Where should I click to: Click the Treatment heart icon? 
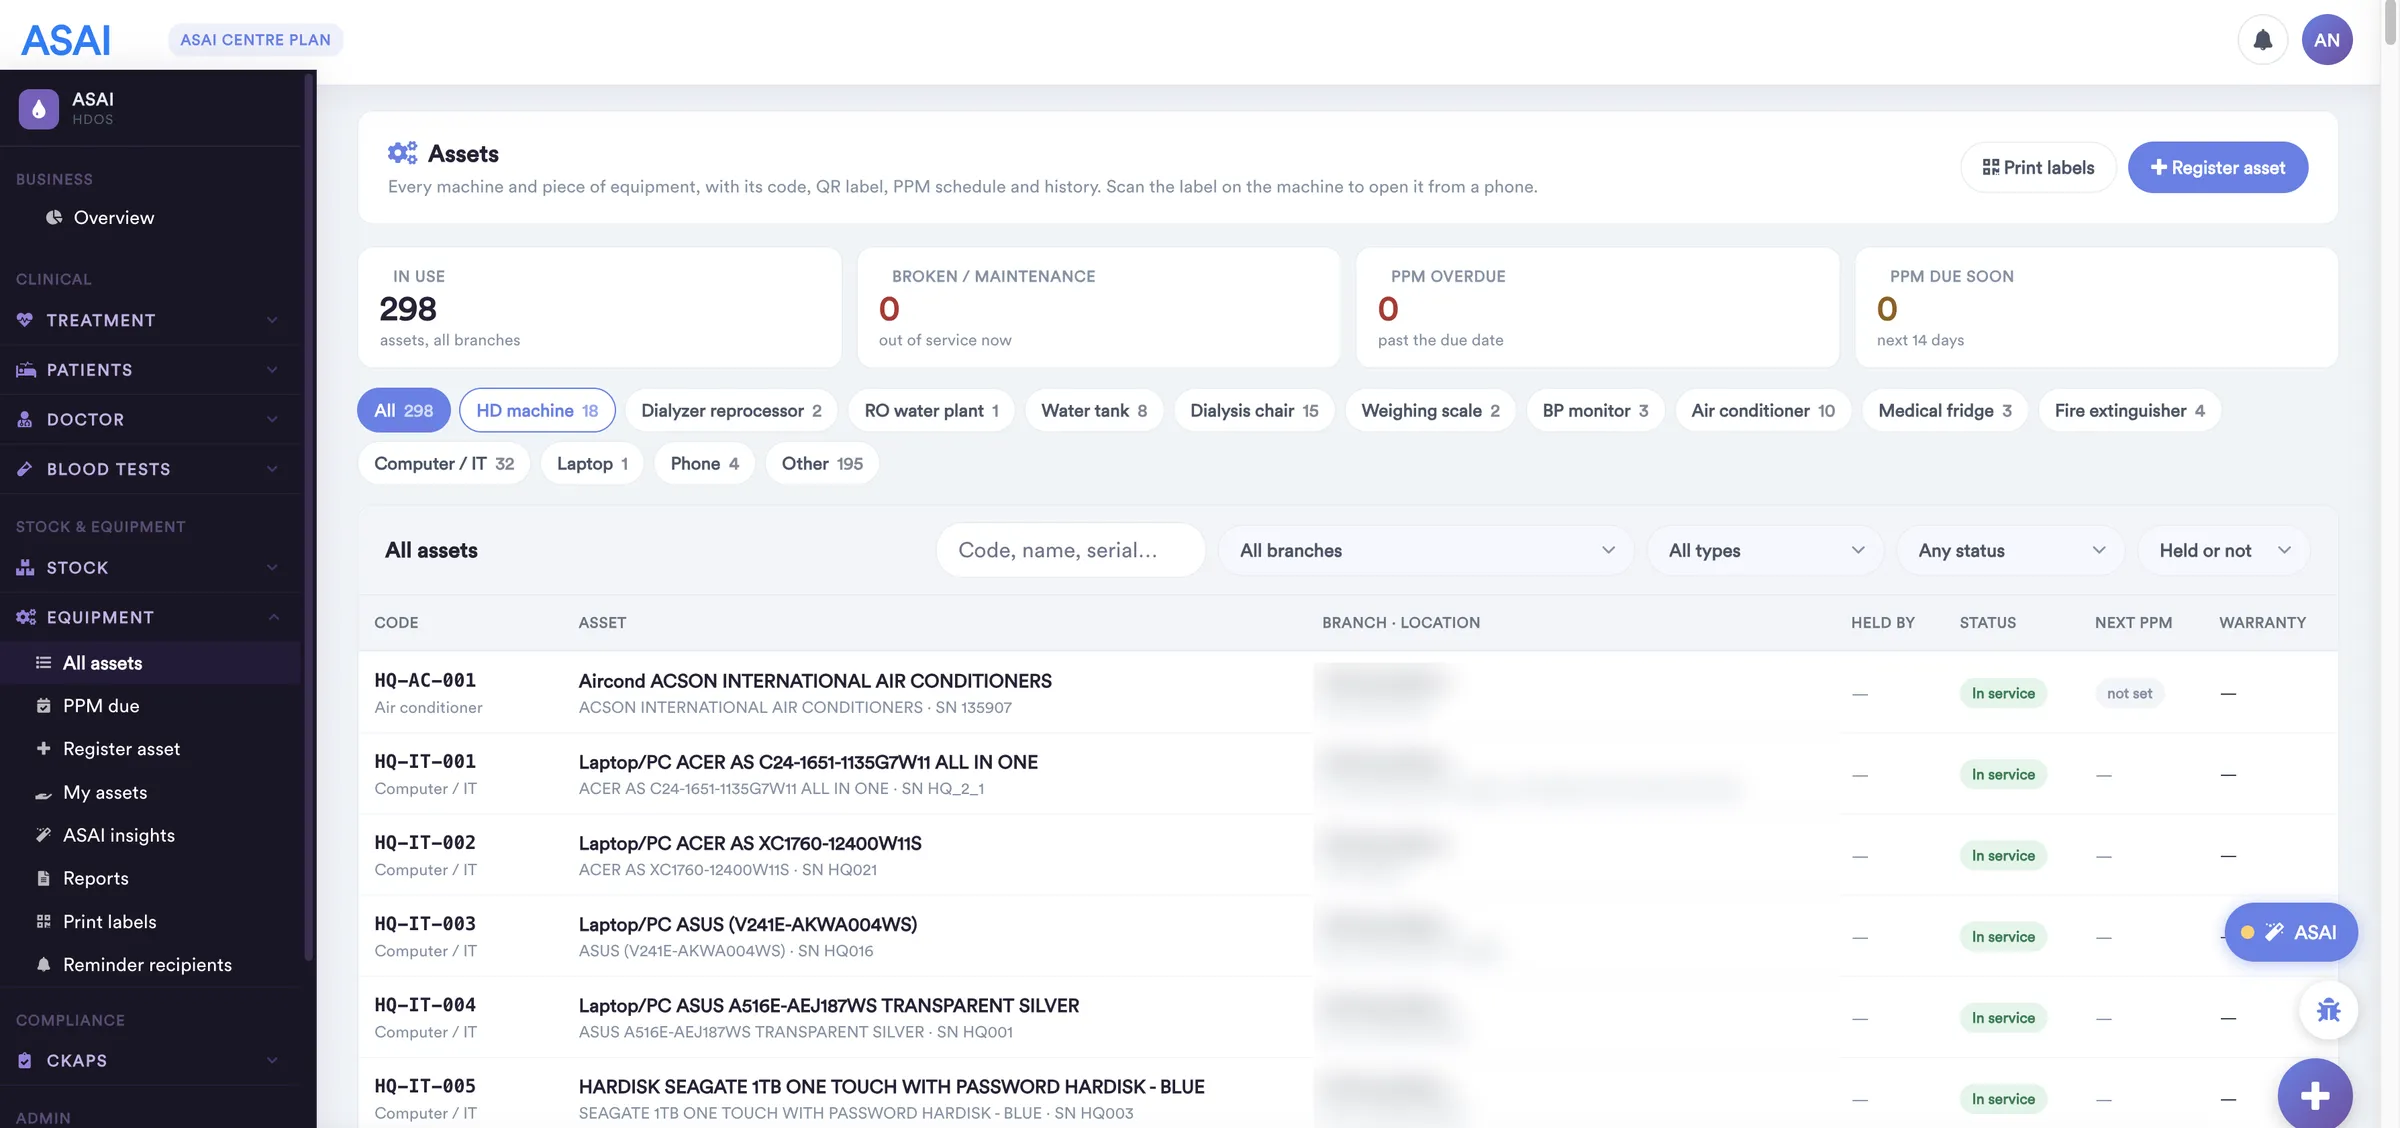click(x=25, y=320)
